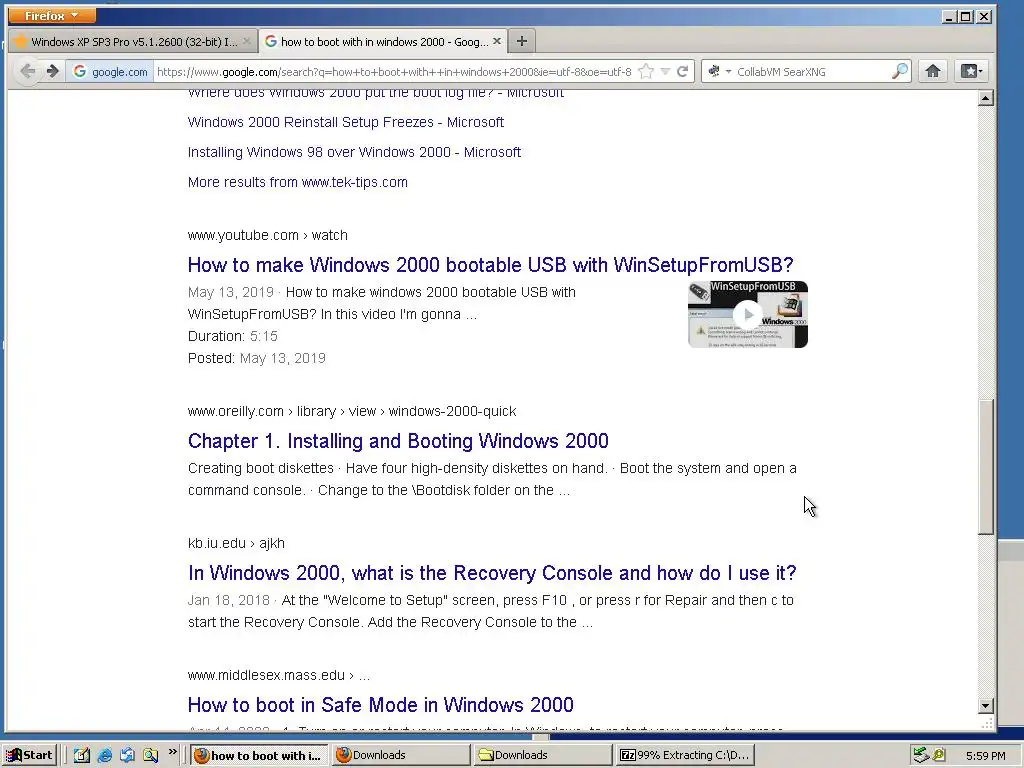Click the yellow system tray icon beside the clock
Viewport: 1024px width, 768px height.
pos(938,755)
